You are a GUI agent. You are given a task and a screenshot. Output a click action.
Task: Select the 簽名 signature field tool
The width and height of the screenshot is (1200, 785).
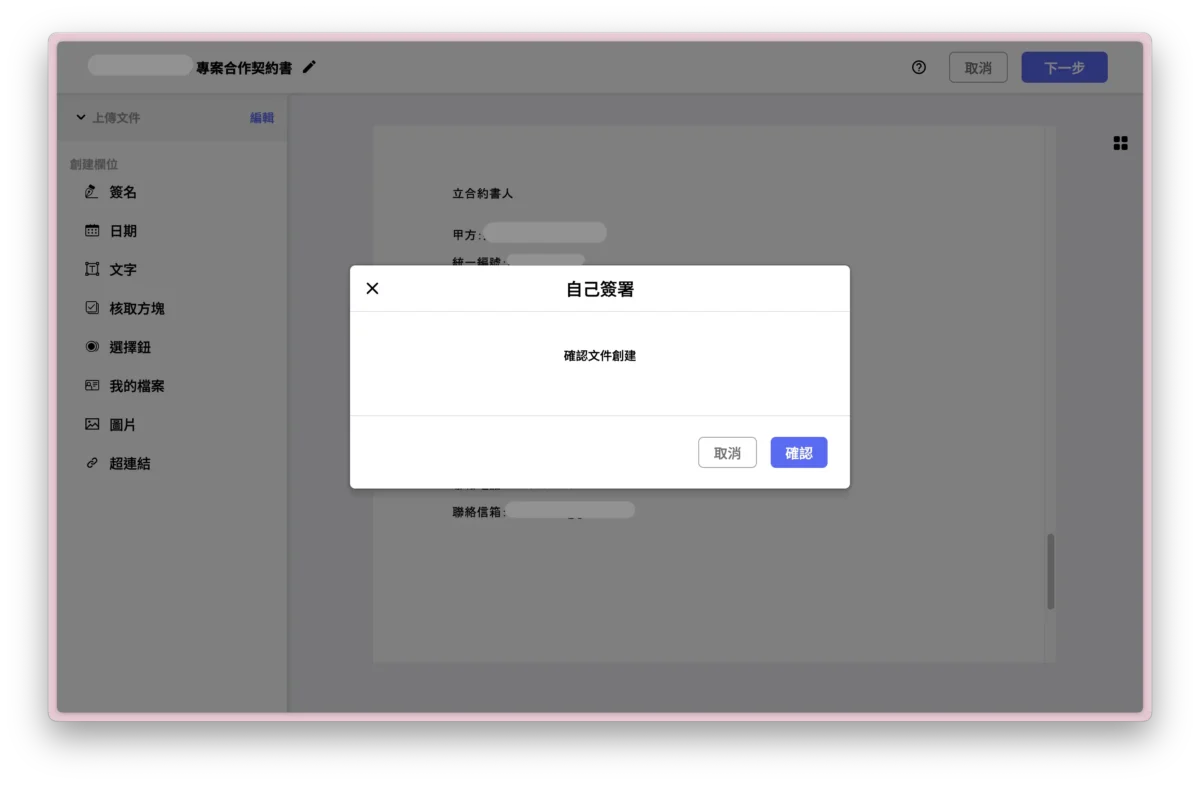[122, 192]
